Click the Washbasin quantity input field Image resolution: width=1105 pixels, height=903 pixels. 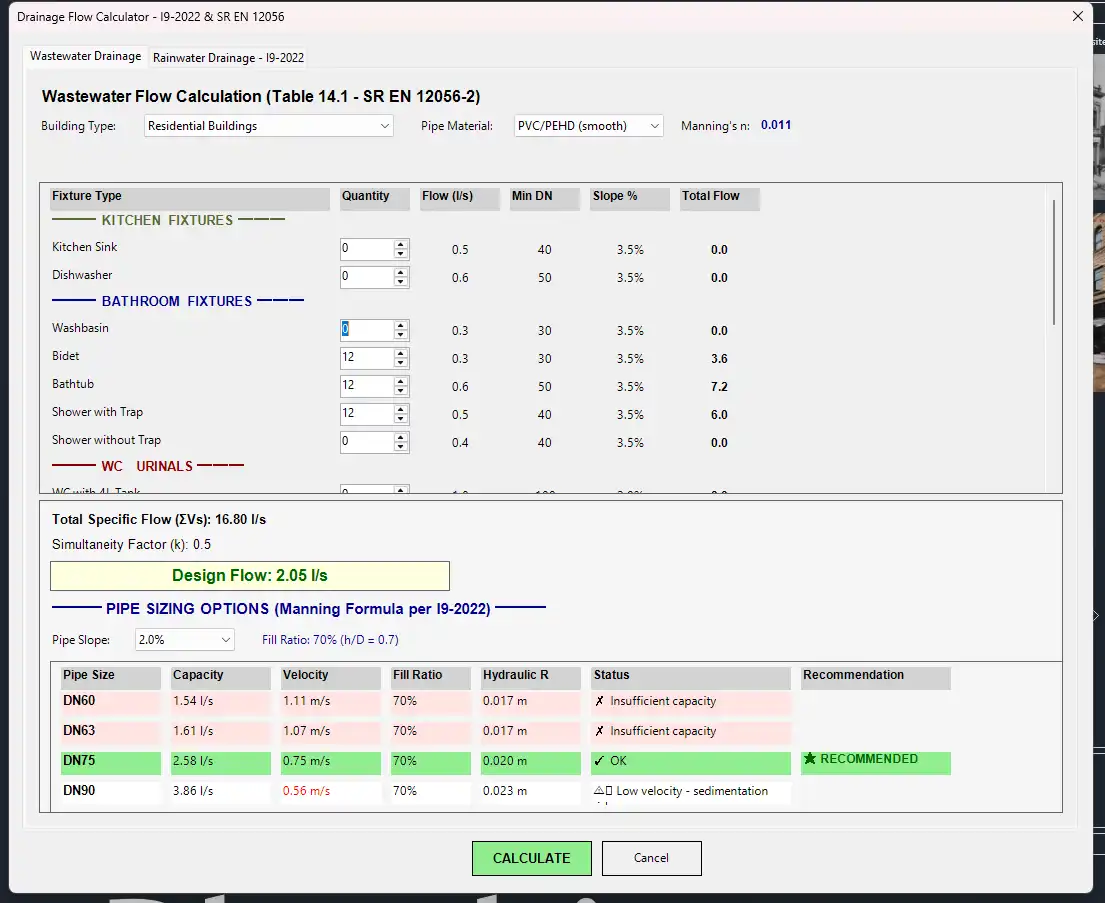tap(366, 330)
